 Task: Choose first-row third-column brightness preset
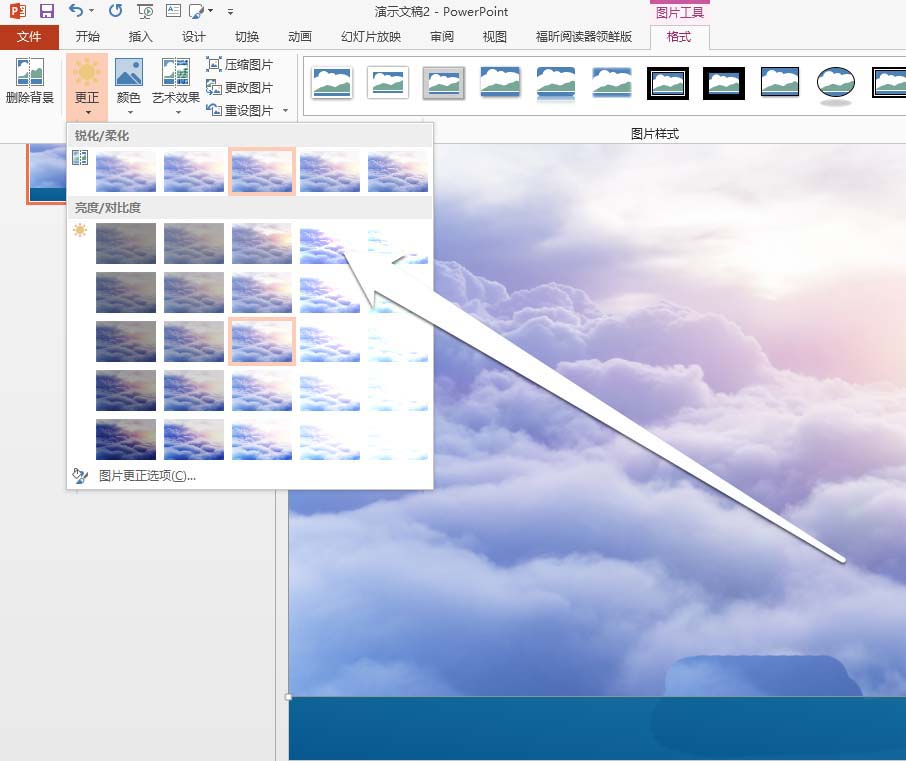[262, 244]
